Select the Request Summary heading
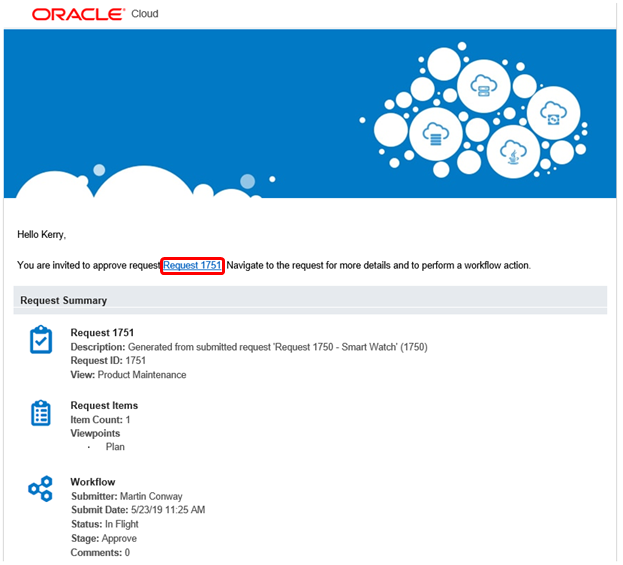 [64, 300]
